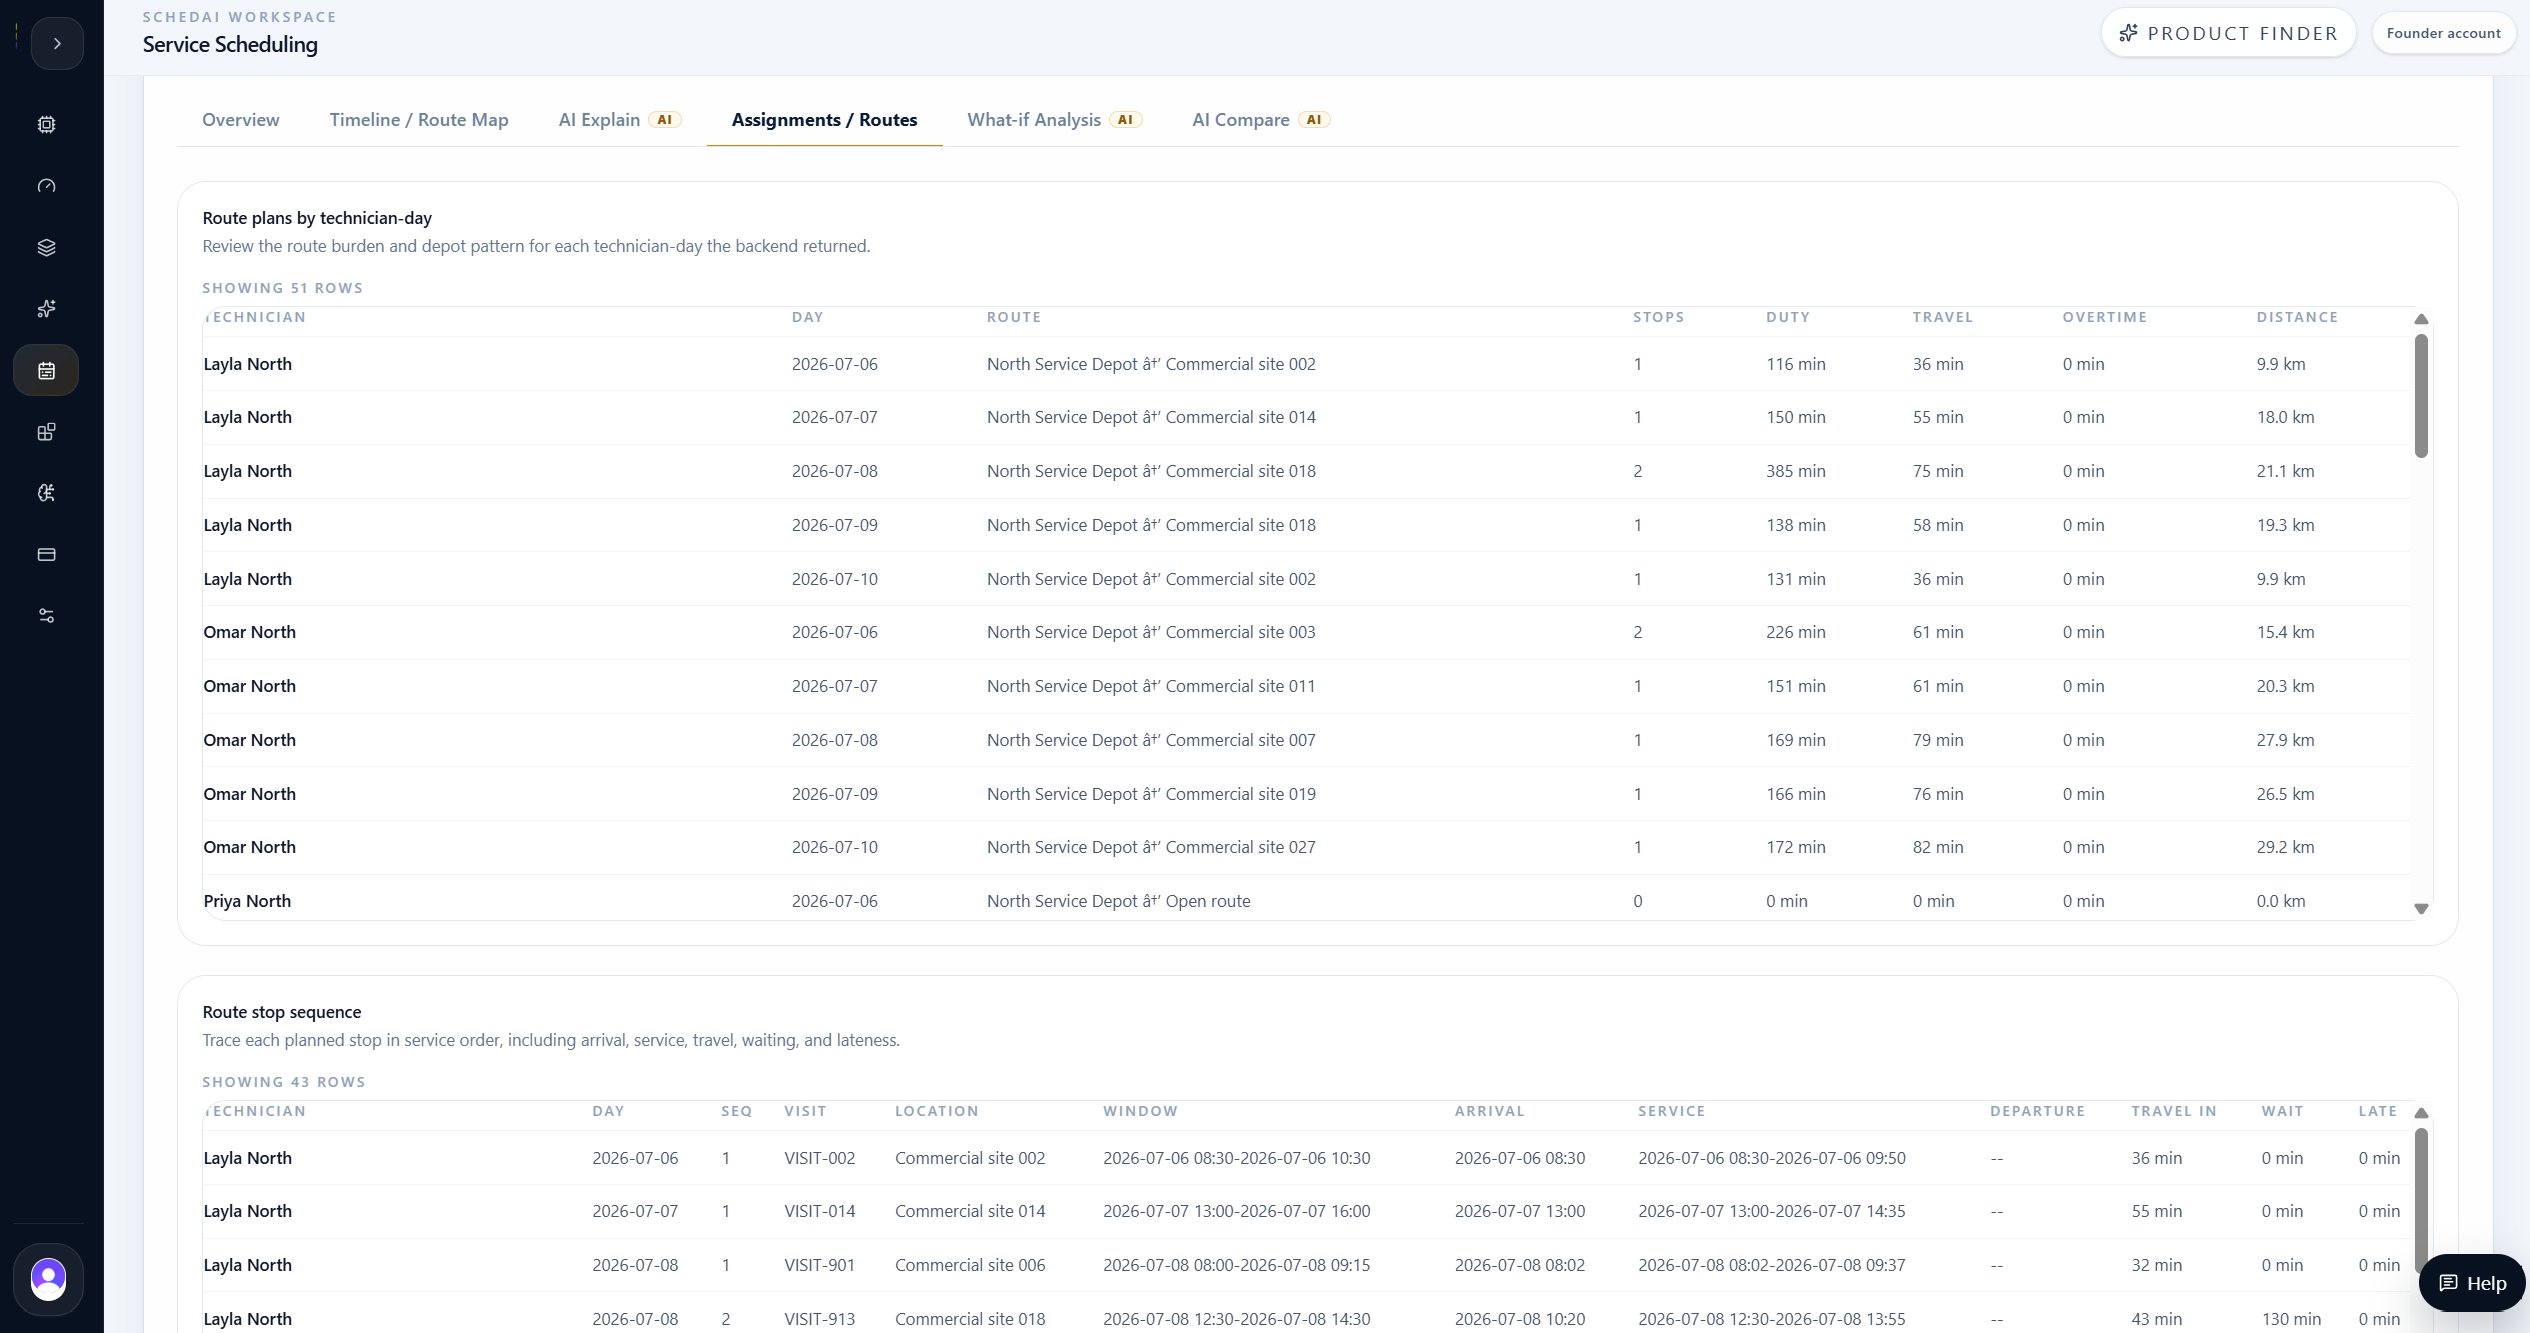Click the VISIT-002 cell
2530x1333 pixels.
click(x=819, y=1158)
